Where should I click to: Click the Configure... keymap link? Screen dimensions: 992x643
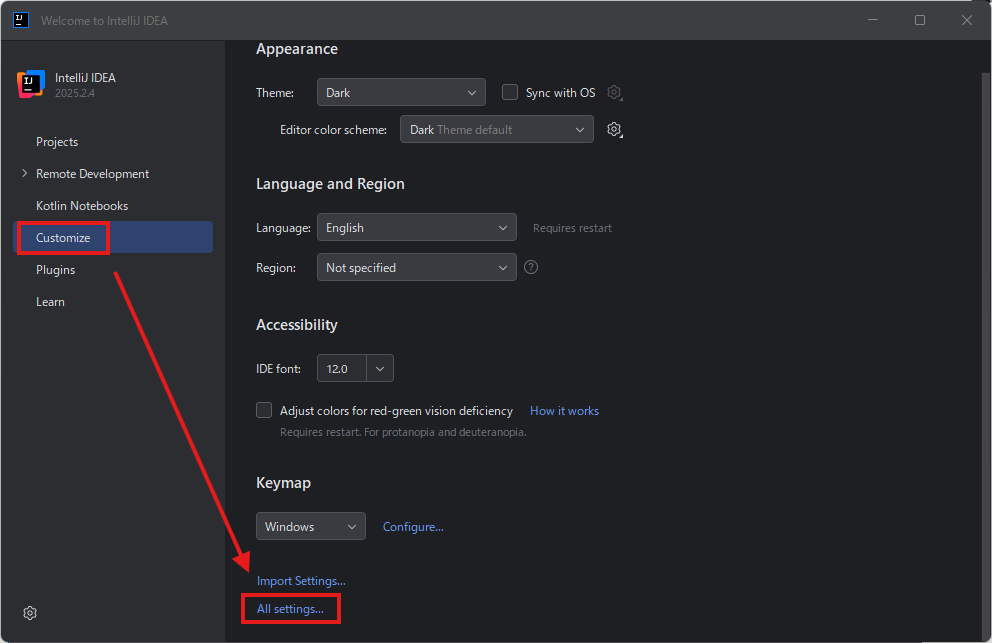413,527
